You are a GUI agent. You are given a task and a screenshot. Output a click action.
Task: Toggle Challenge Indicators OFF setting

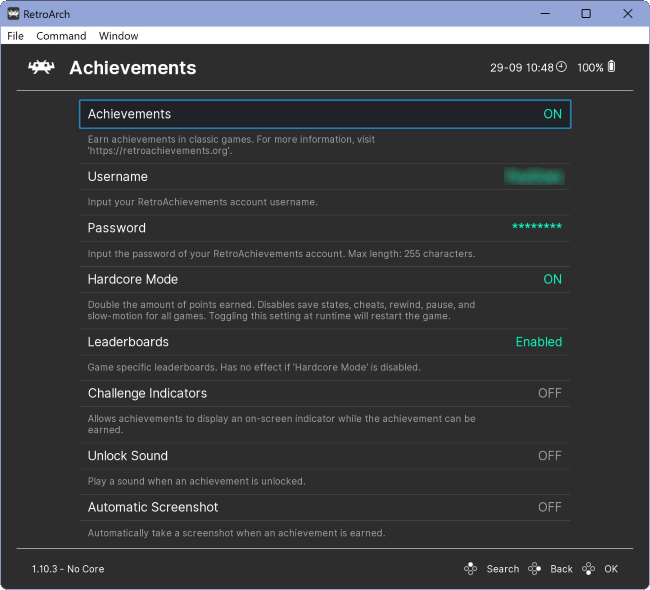tap(325, 393)
